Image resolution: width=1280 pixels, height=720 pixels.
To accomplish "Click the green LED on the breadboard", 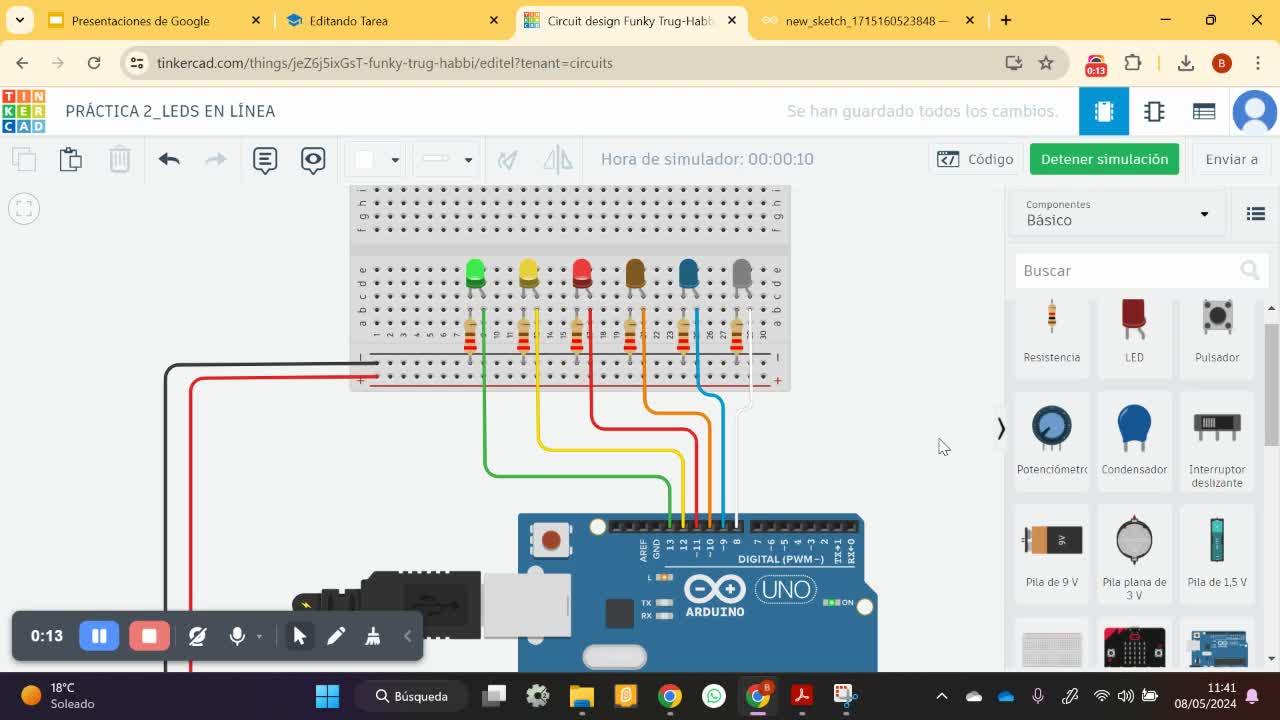I will [x=476, y=273].
